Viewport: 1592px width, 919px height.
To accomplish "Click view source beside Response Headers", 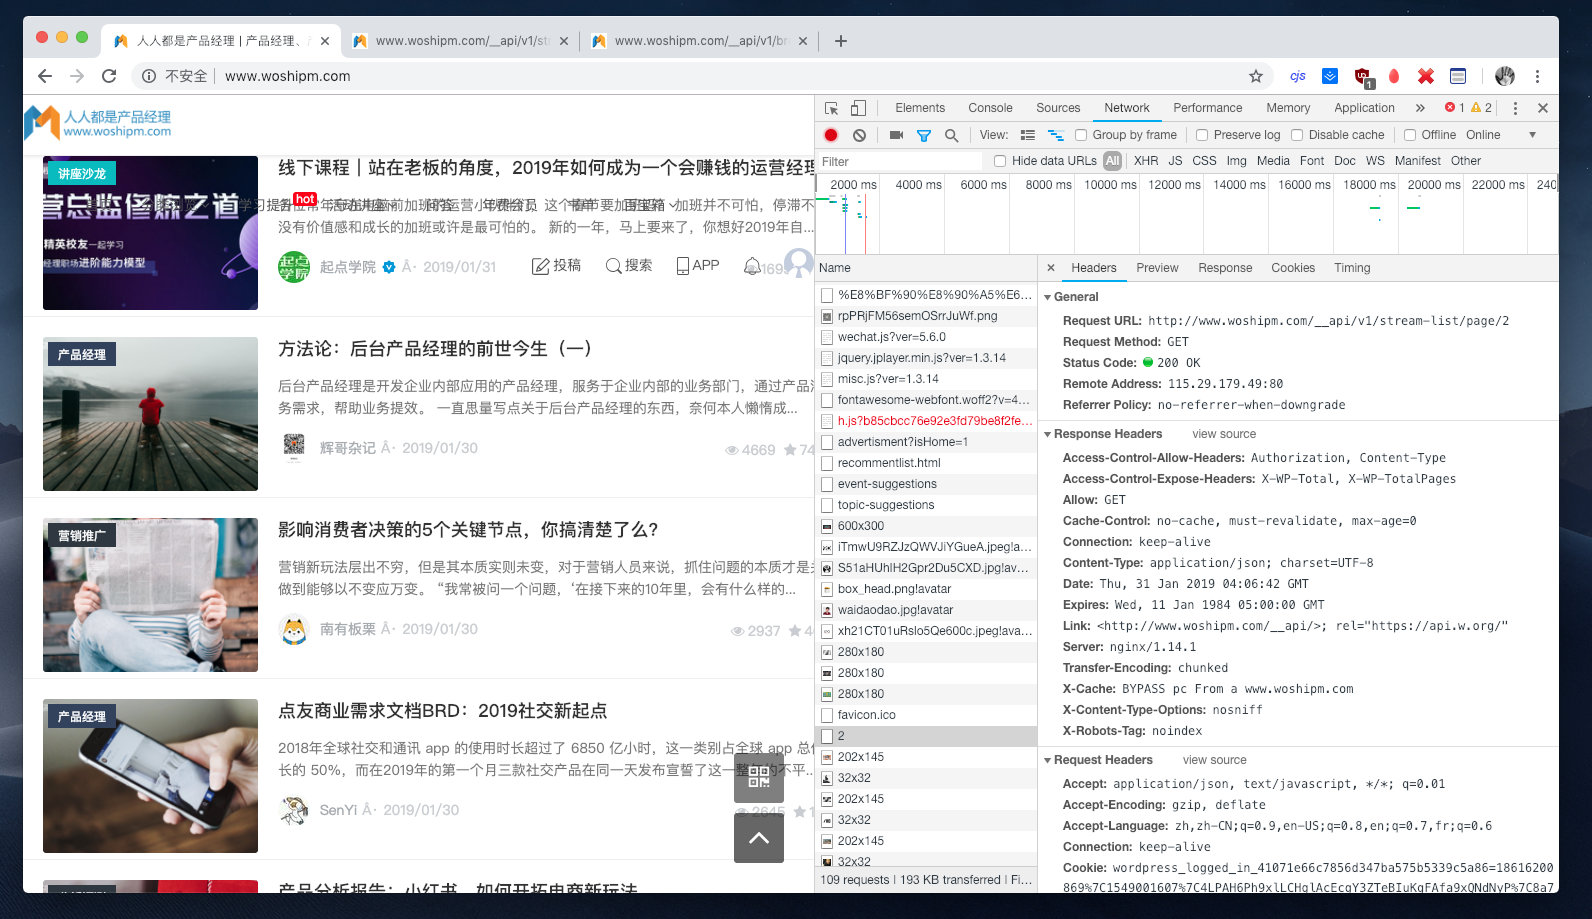I will [1224, 434].
